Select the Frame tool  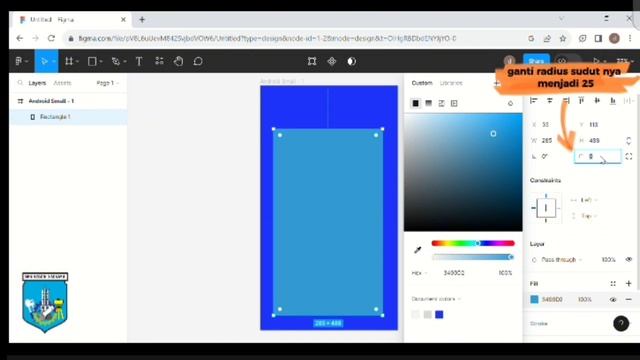pyautogui.click(x=69, y=61)
